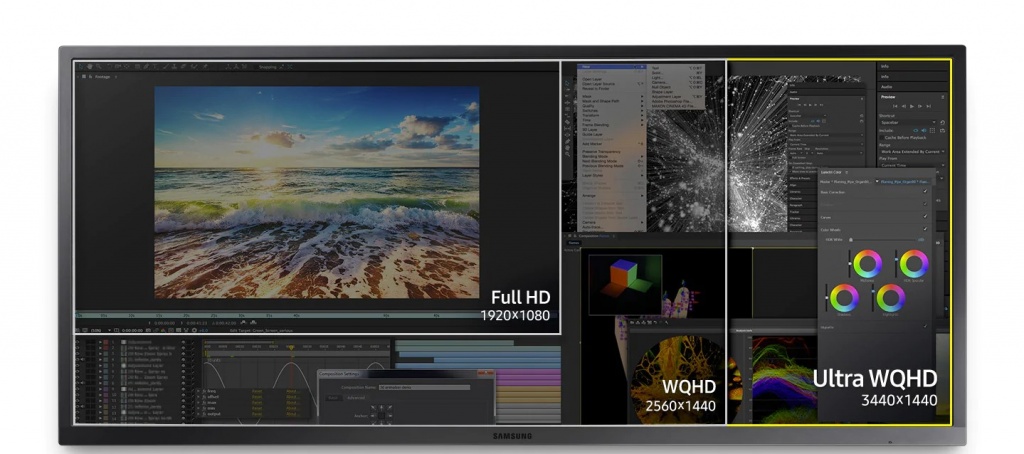Click the ocean footage preview image
Image resolution: width=1024 pixels, height=454 pixels.
point(316,191)
